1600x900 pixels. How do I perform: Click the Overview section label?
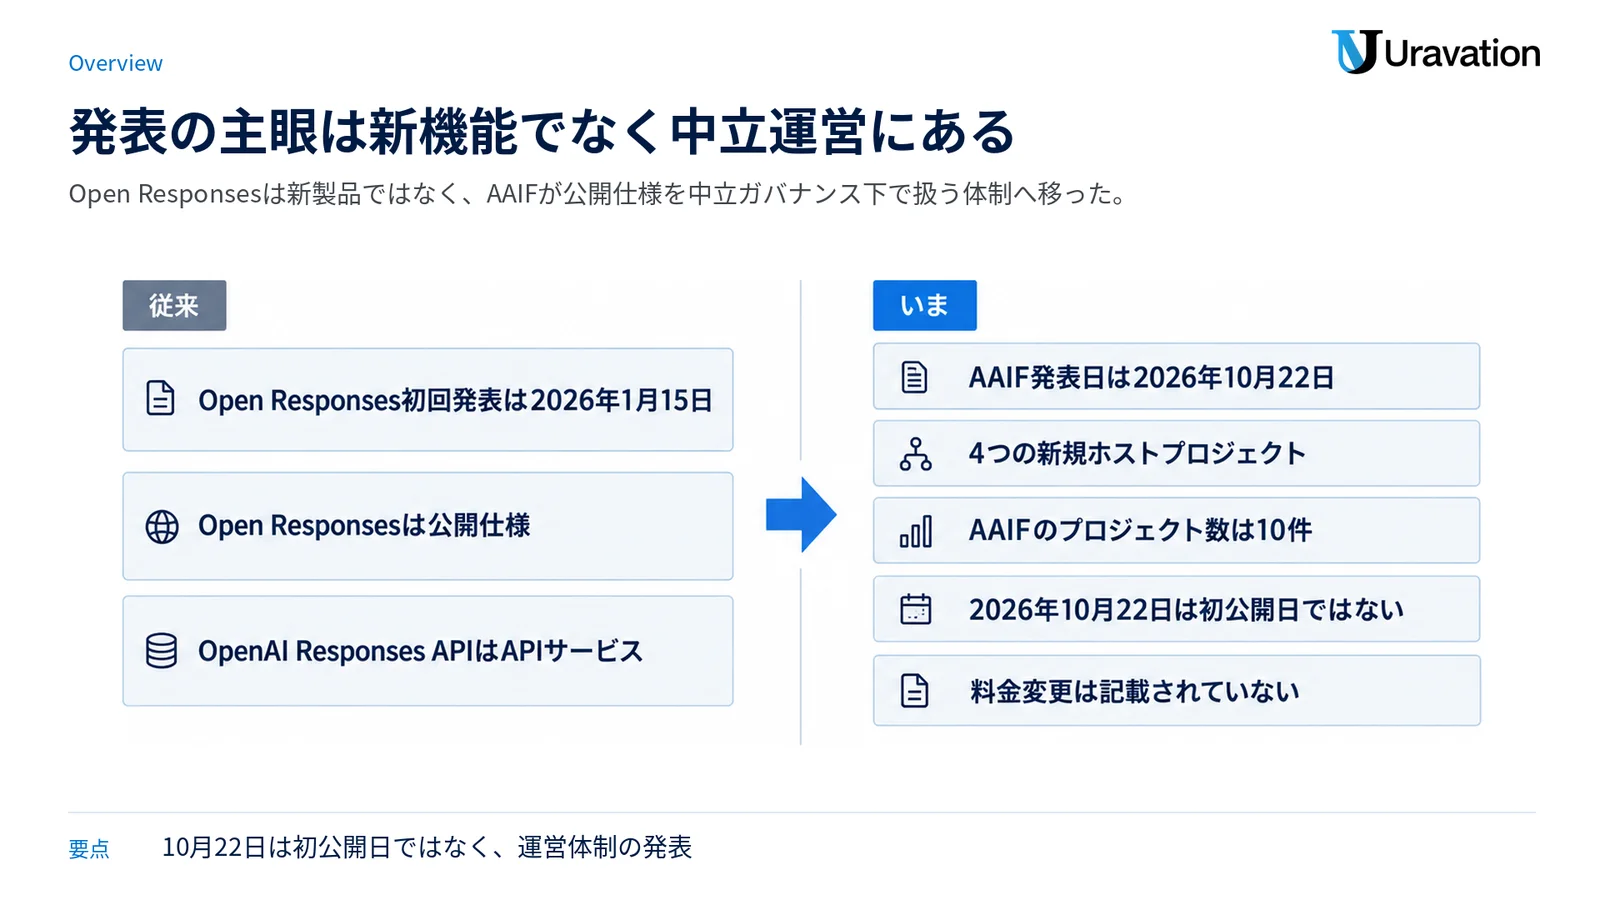(115, 63)
